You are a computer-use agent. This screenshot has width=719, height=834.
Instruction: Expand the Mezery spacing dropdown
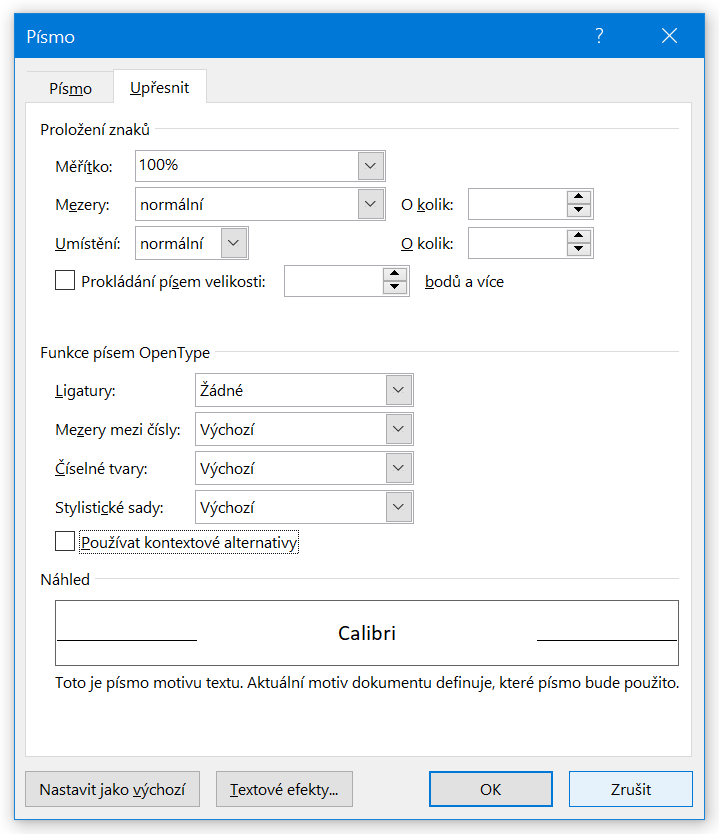[370, 204]
